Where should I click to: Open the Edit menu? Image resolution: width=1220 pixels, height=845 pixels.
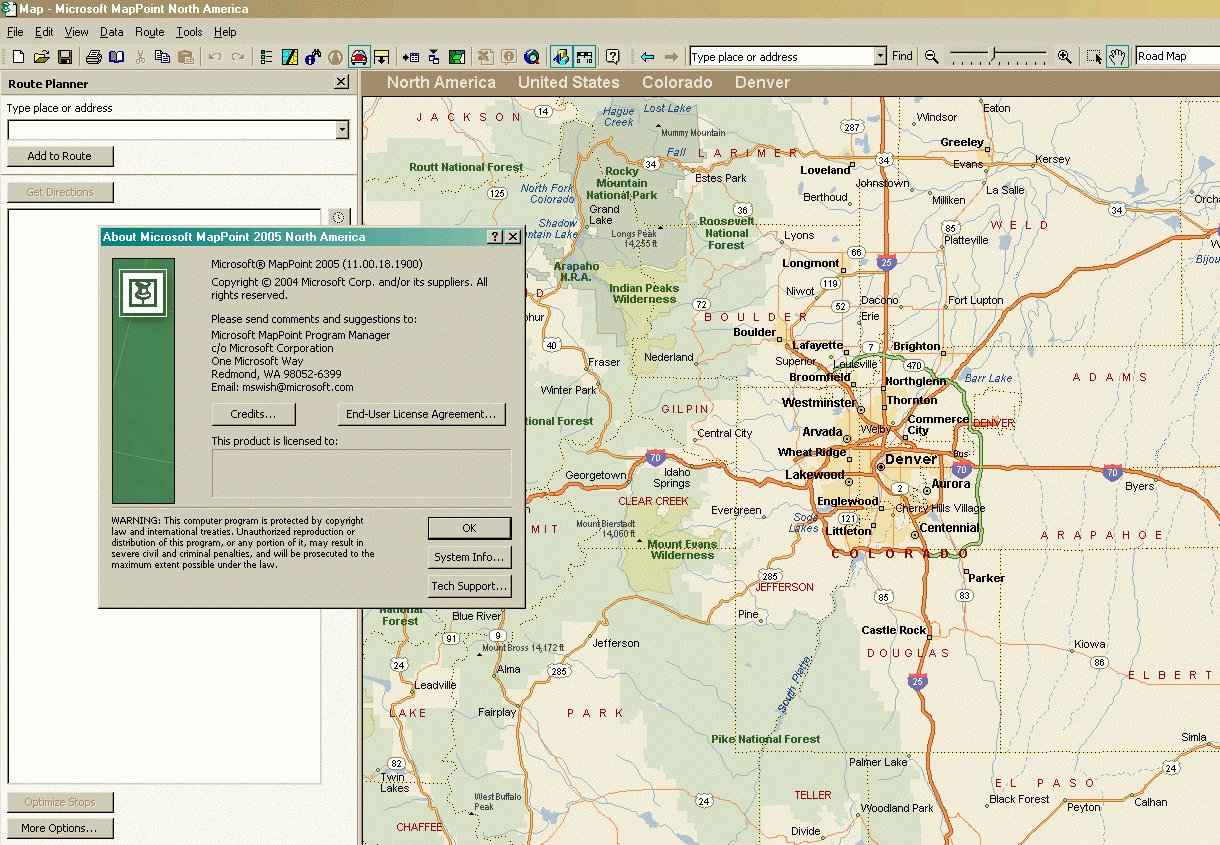point(44,32)
